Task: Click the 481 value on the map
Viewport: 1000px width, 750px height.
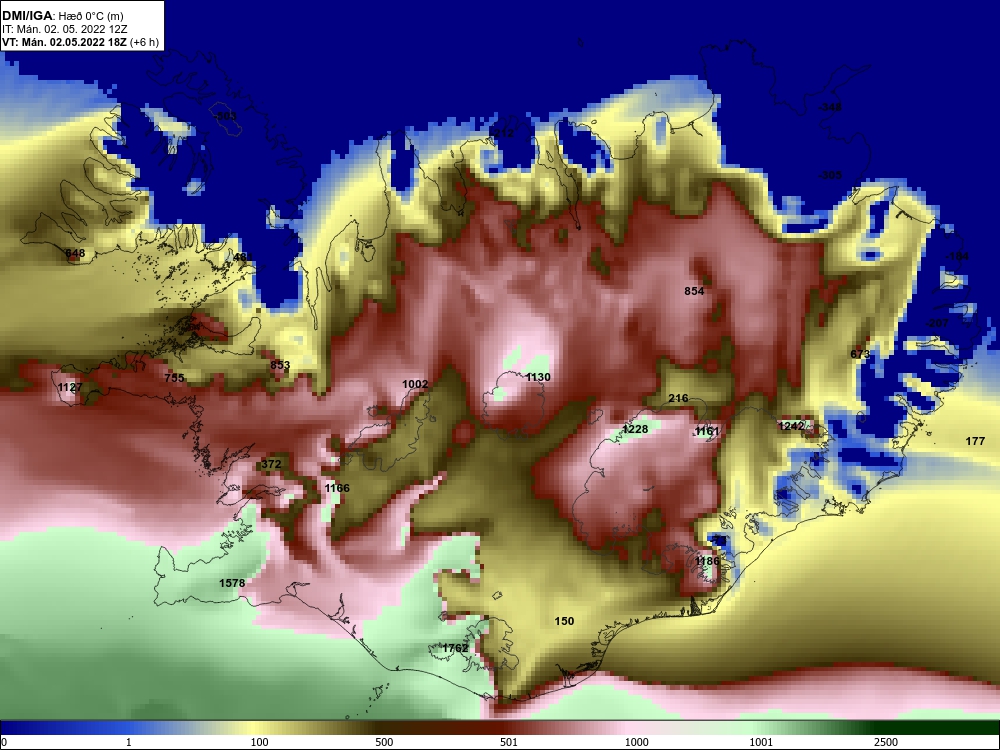Action: (243, 257)
